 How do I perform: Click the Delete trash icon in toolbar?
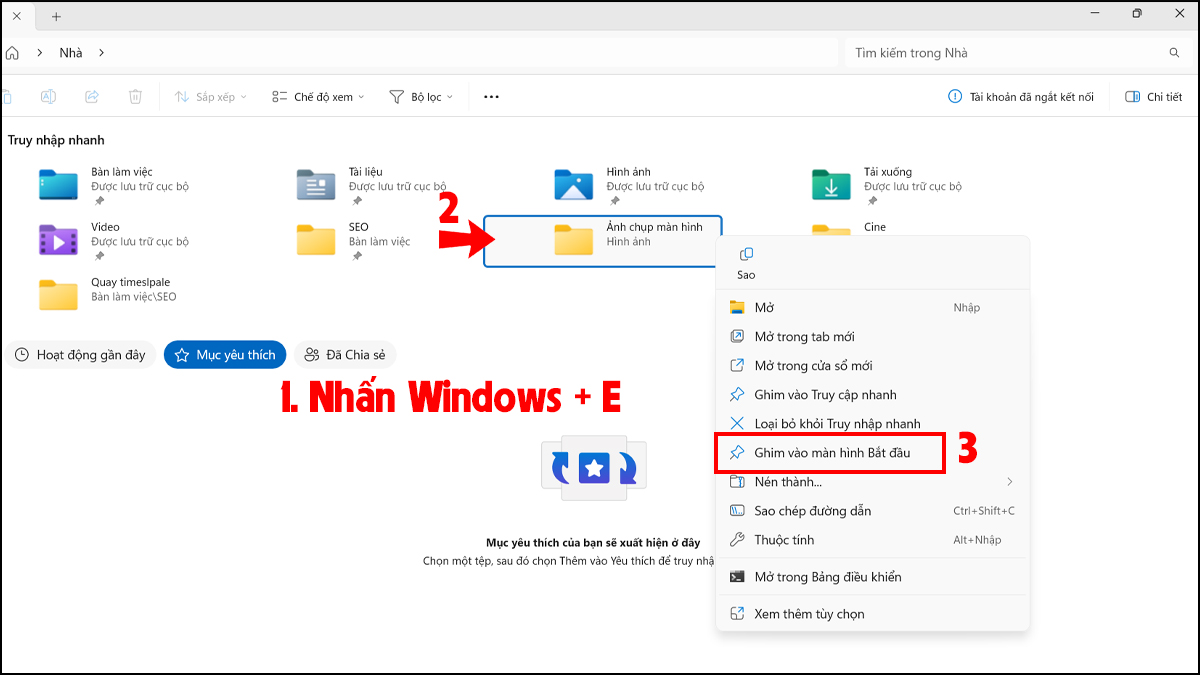tap(135, 97)
